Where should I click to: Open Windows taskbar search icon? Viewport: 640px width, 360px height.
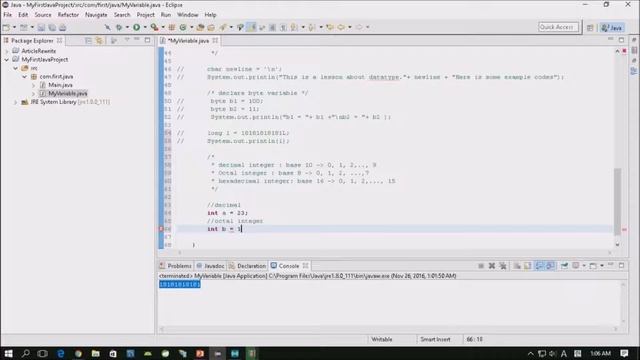click(x=25, y=353)
